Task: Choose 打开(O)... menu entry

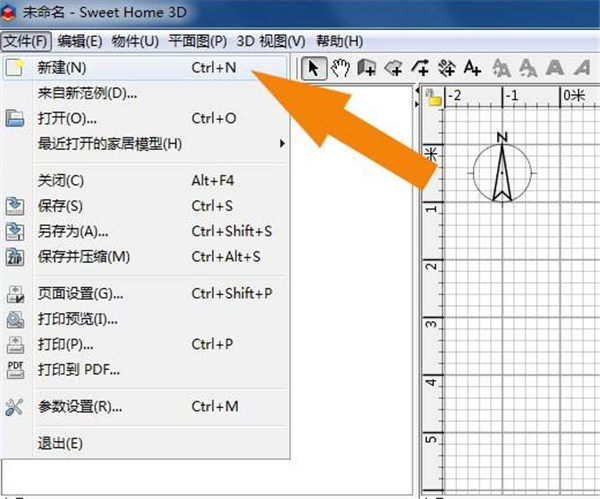Action: pyautogui.click(x=145, y=118)
